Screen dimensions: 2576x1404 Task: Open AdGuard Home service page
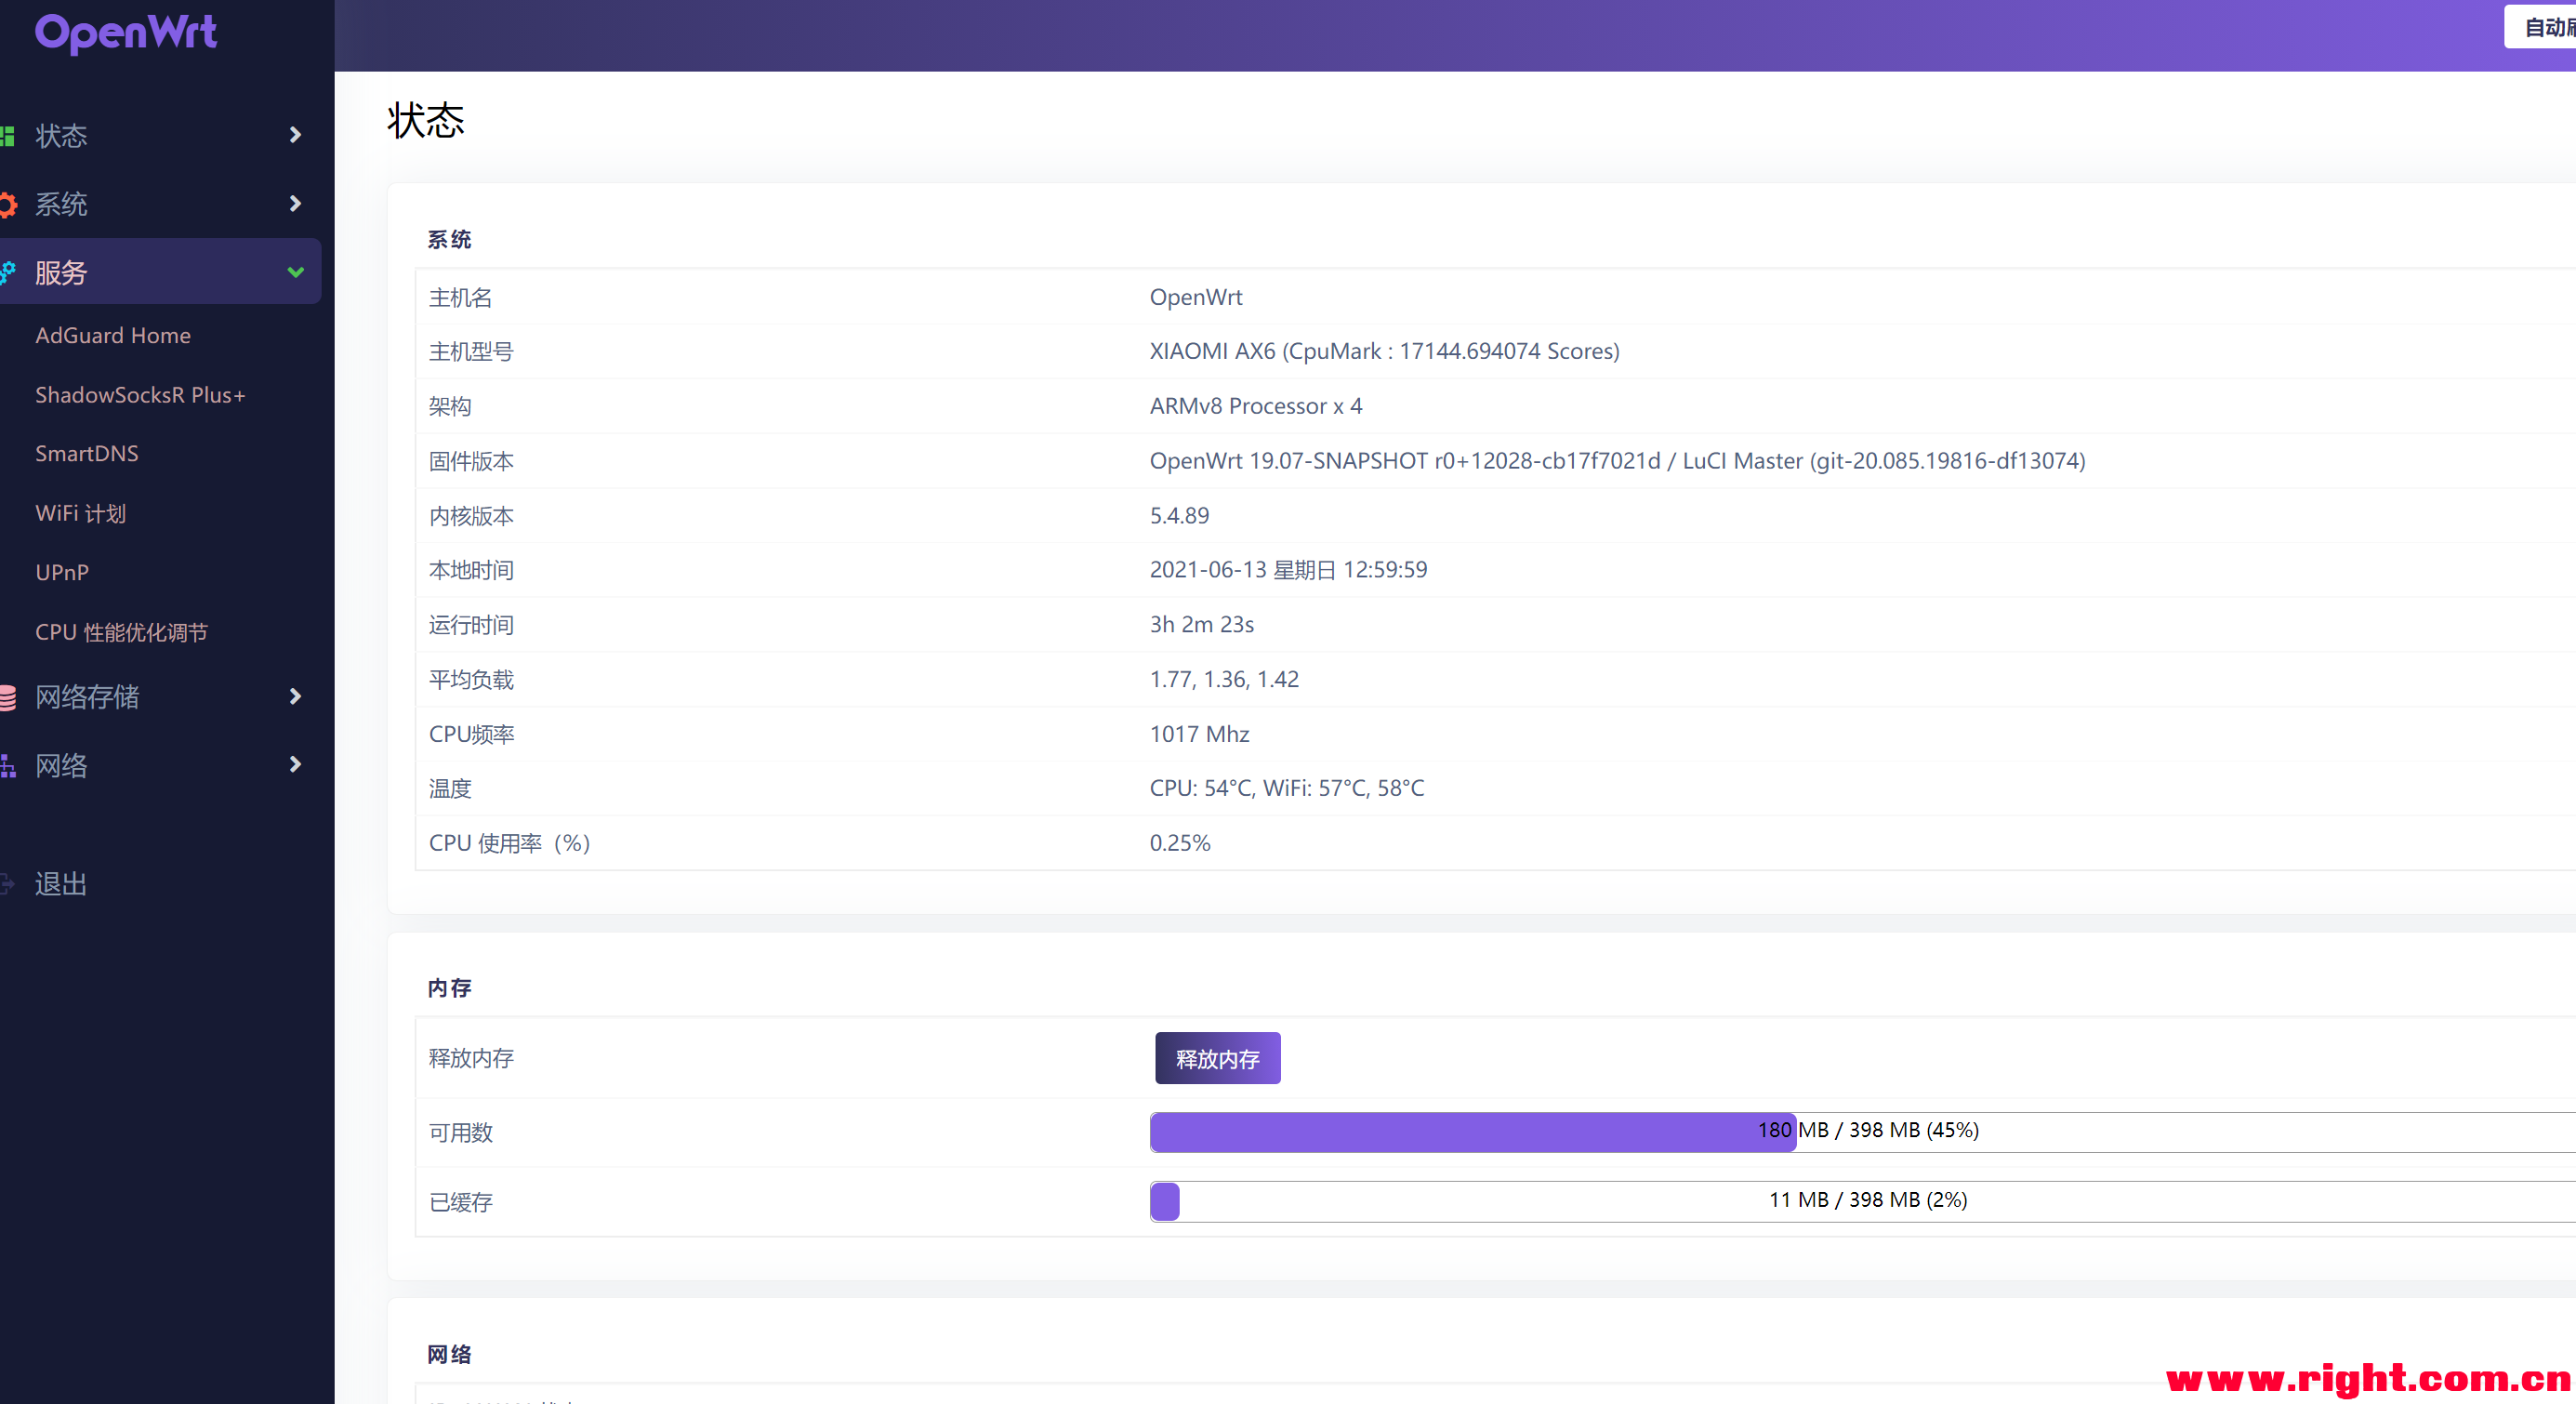[x=113, y=336]
